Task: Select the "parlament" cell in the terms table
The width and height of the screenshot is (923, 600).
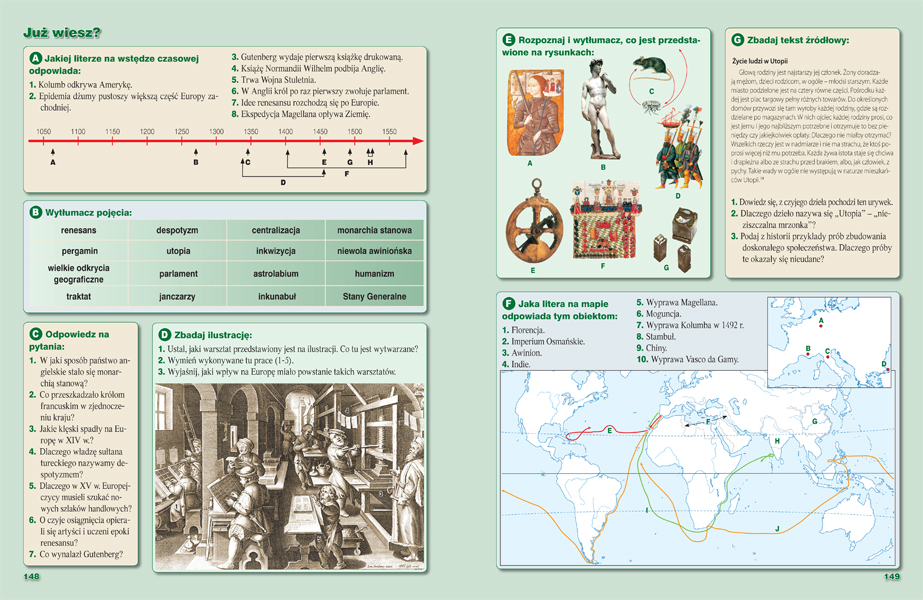Action: click(177, 274)
